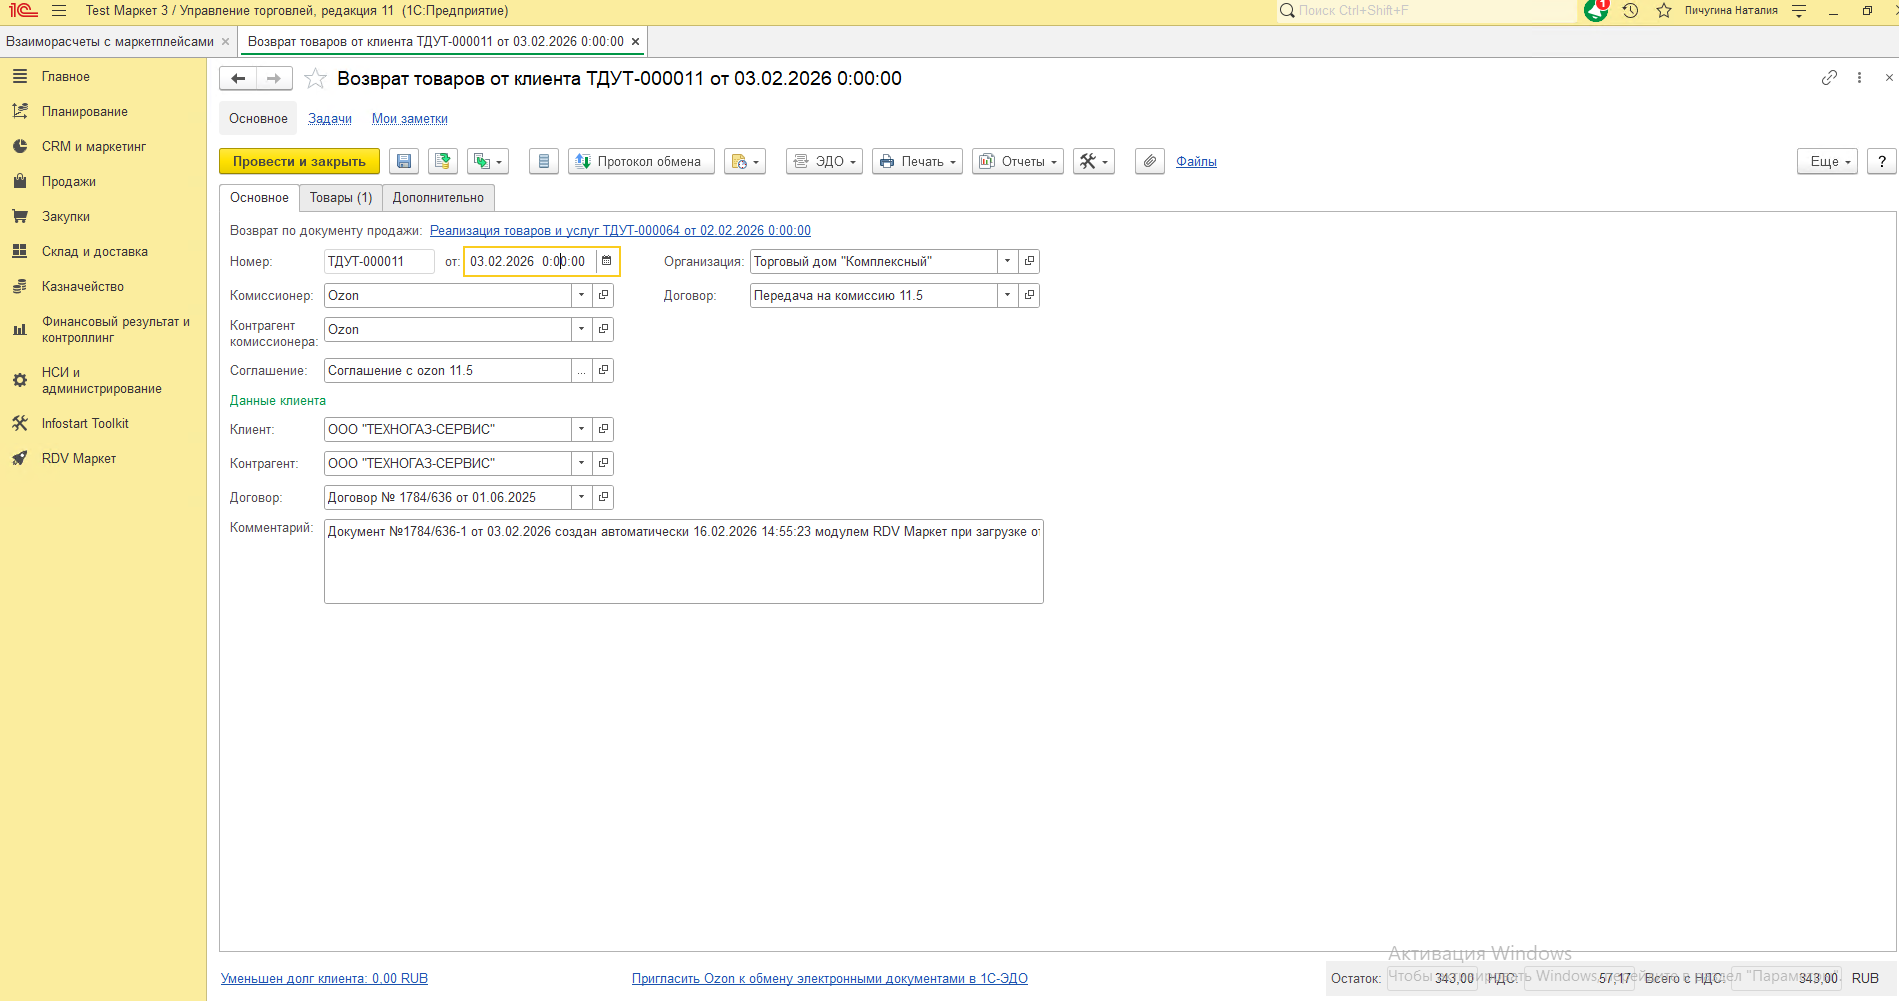This screenshot has height=1001, width=1900.
Task: Expand the client Контрагент dropdown
Action: 581,464
